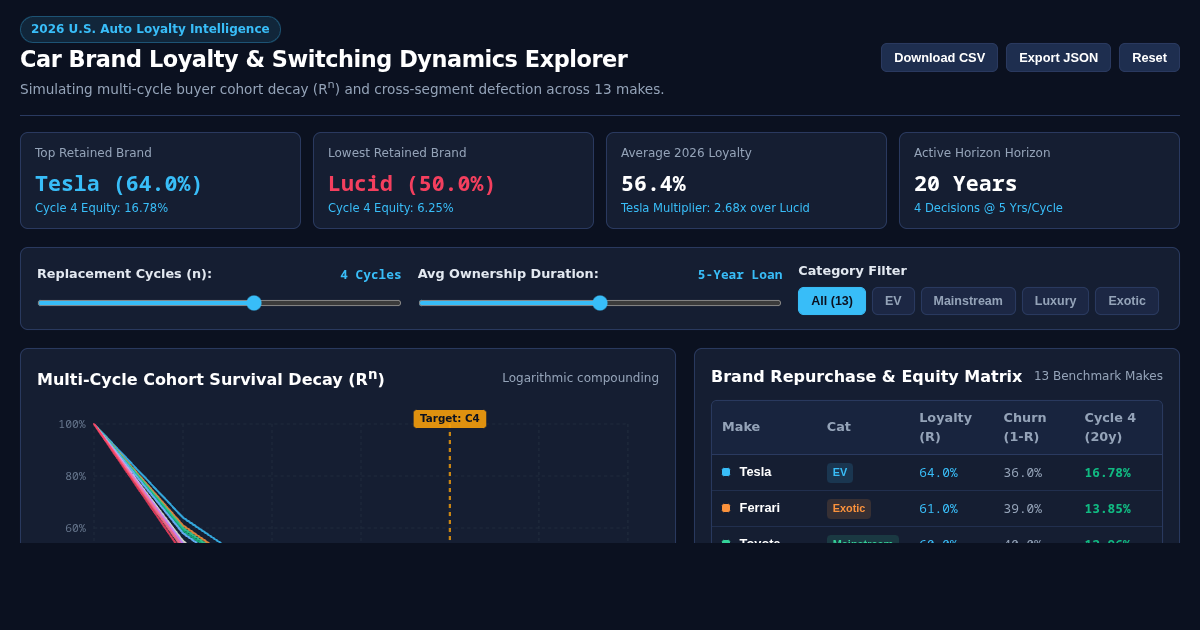Click the Target: C4 chart marker
This screenshot has height=630, width=1200.
pos(450,419)
